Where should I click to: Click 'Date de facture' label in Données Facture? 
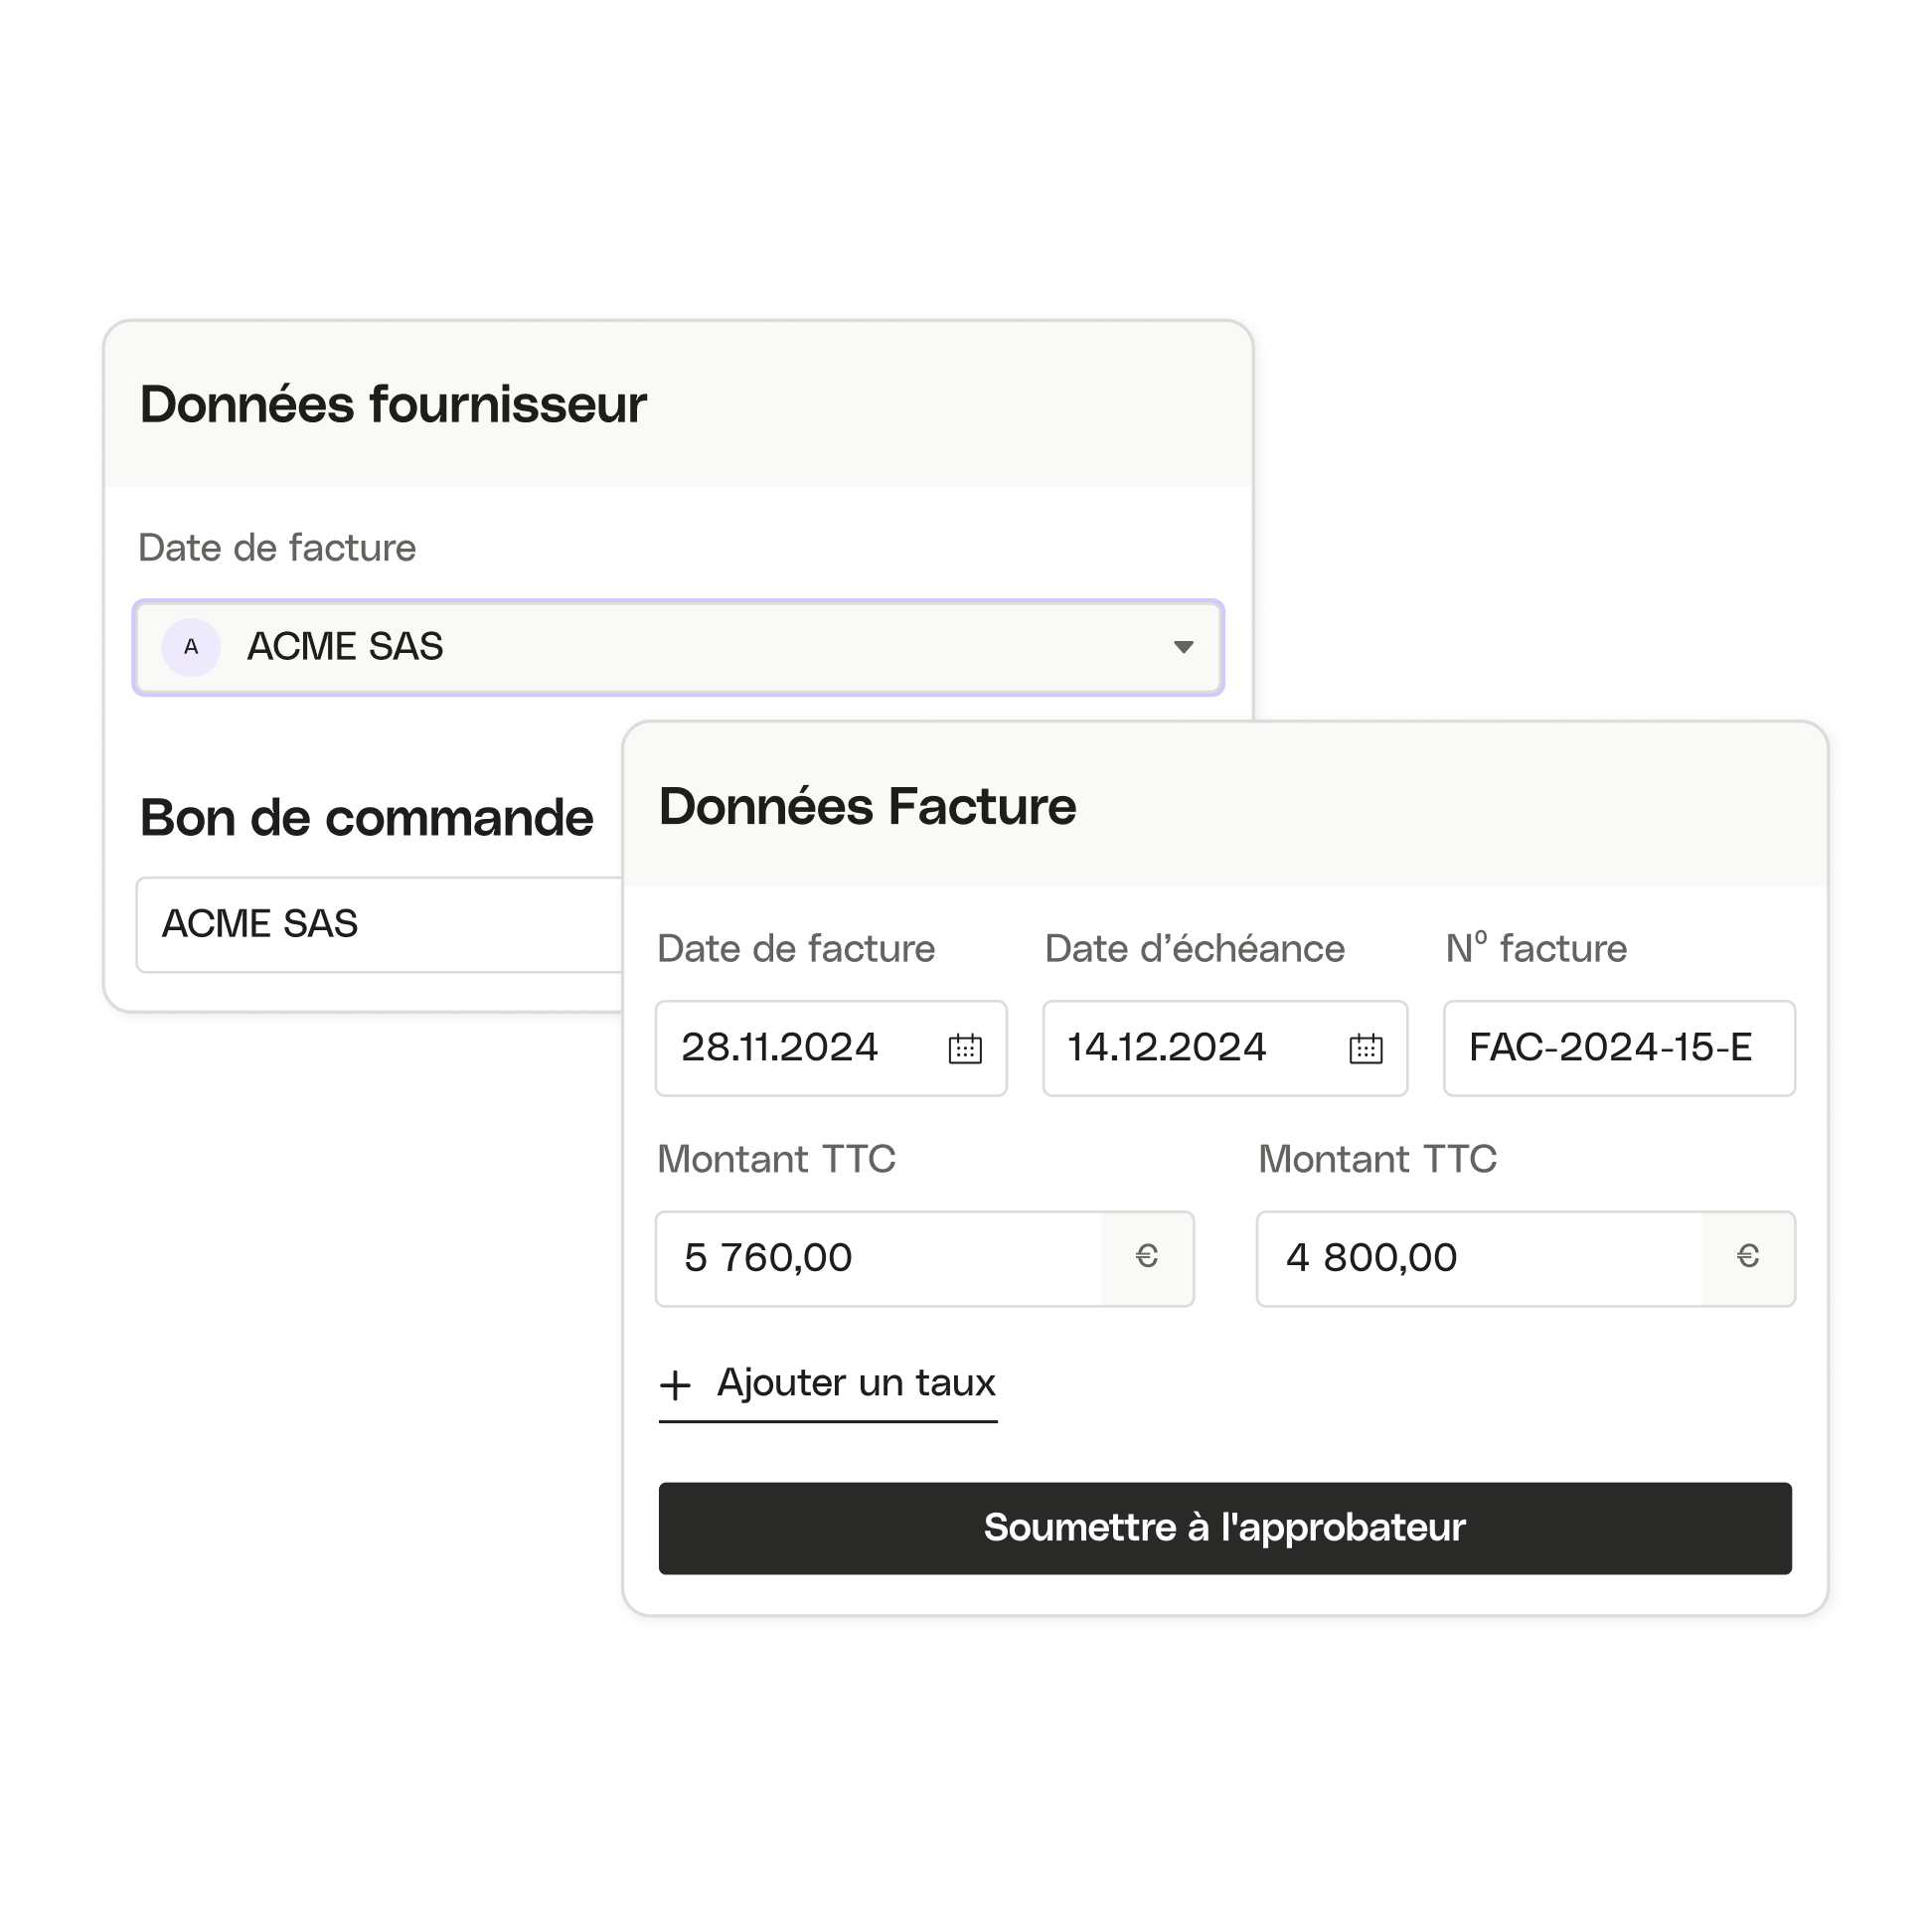pos(796,948)
